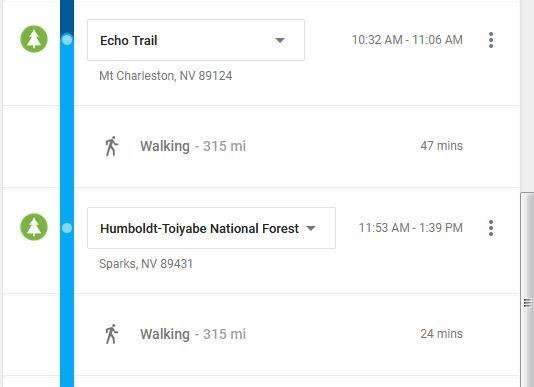Expand the Echo Trail place dropdown arrow
This screenshot has height=387, width=534.
point(280,40)
